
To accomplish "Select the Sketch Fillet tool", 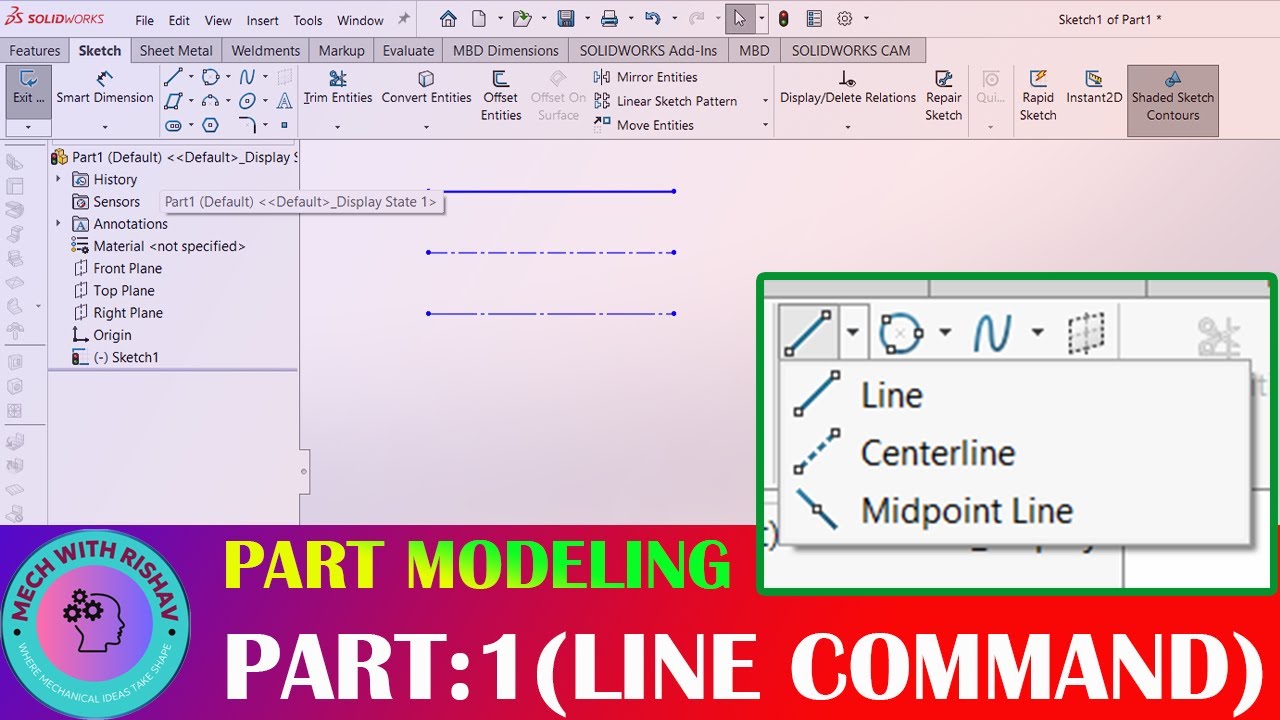I will (247, 125).
